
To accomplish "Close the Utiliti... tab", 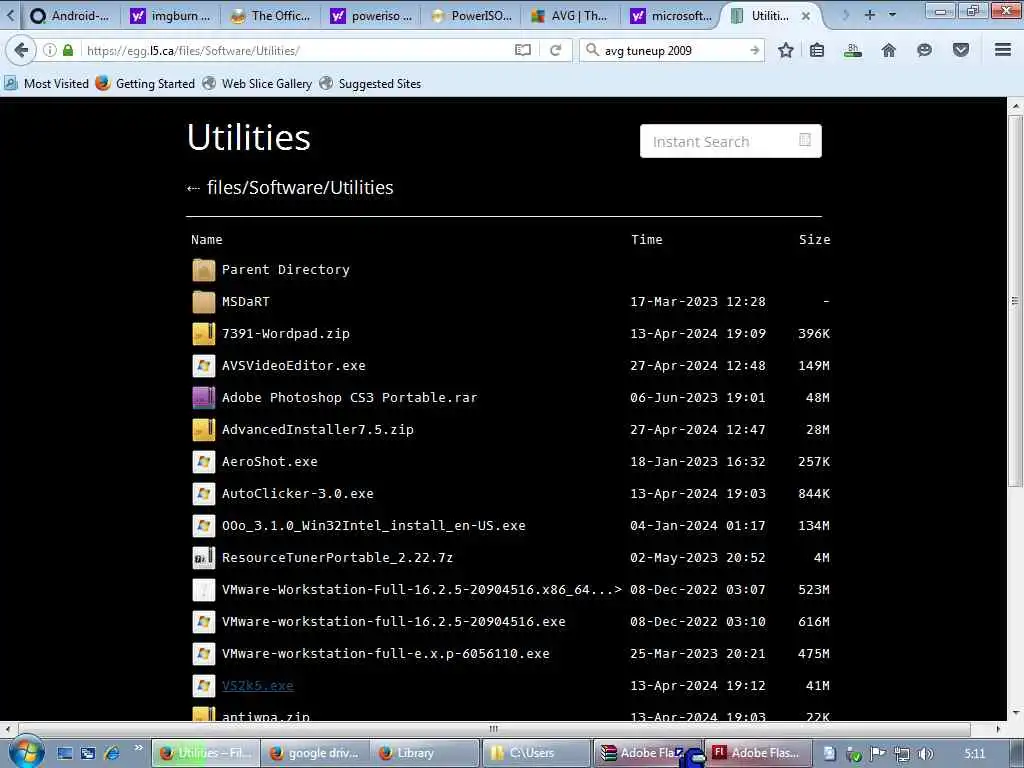I will pos(806,16).
